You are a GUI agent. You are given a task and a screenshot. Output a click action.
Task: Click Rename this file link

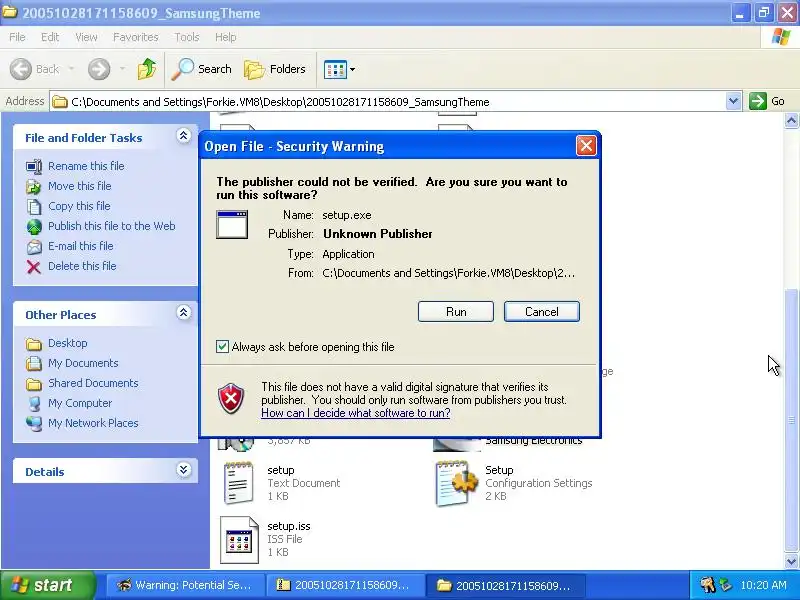(86, 166)
